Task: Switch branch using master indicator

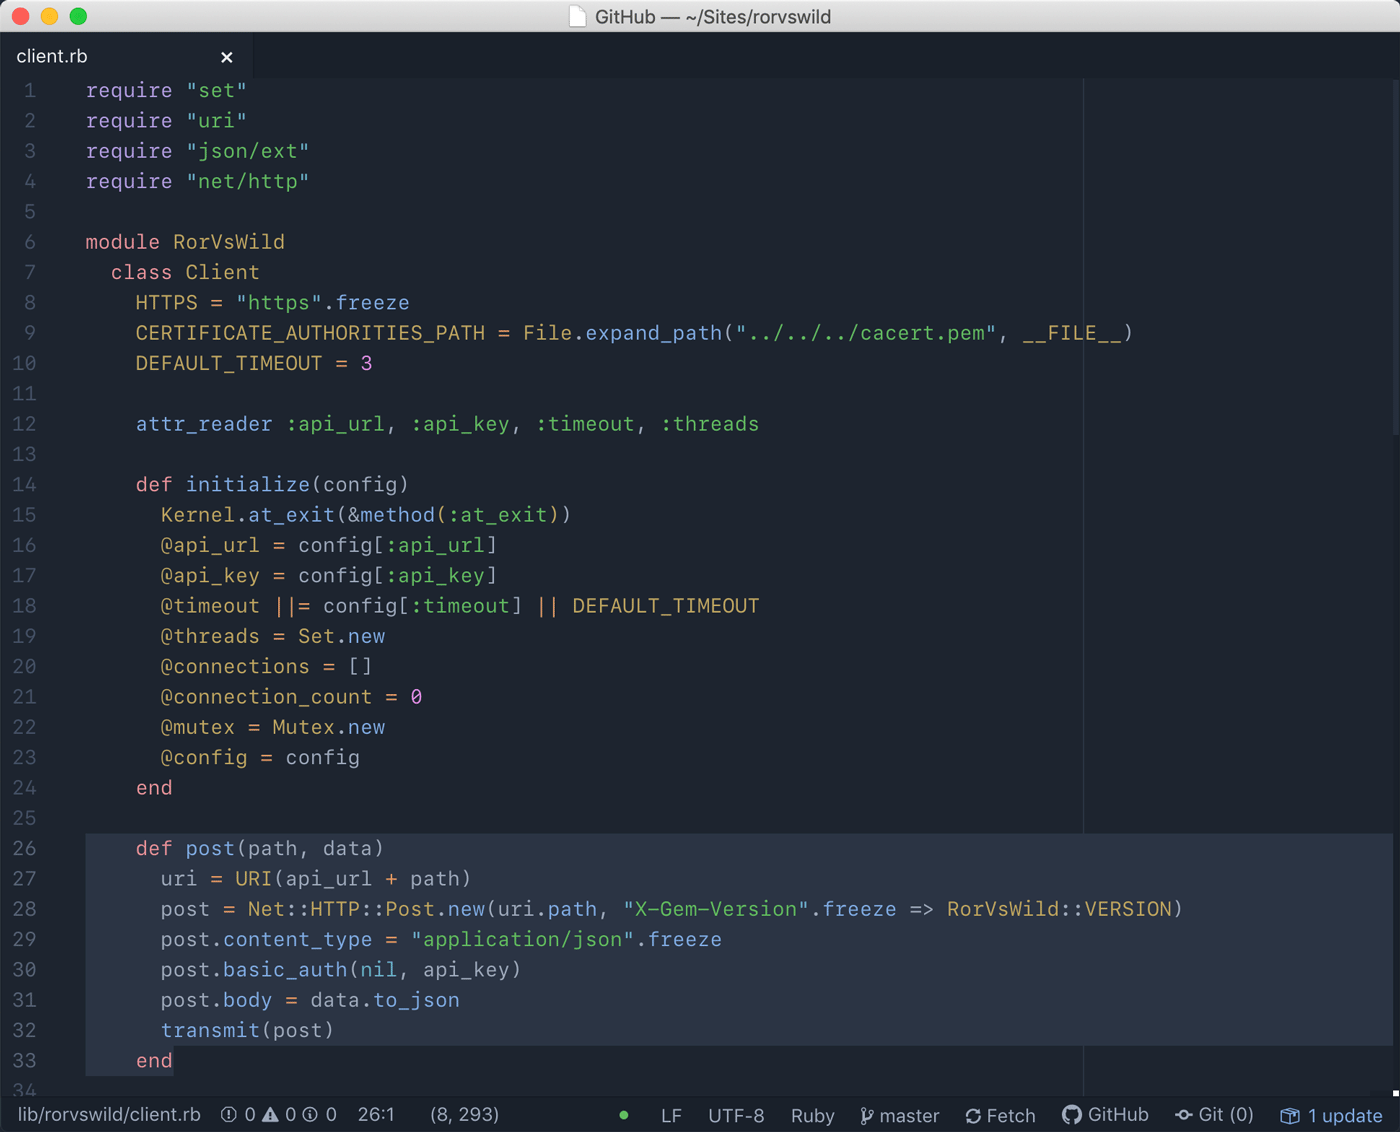Action: coord(909,1115)
